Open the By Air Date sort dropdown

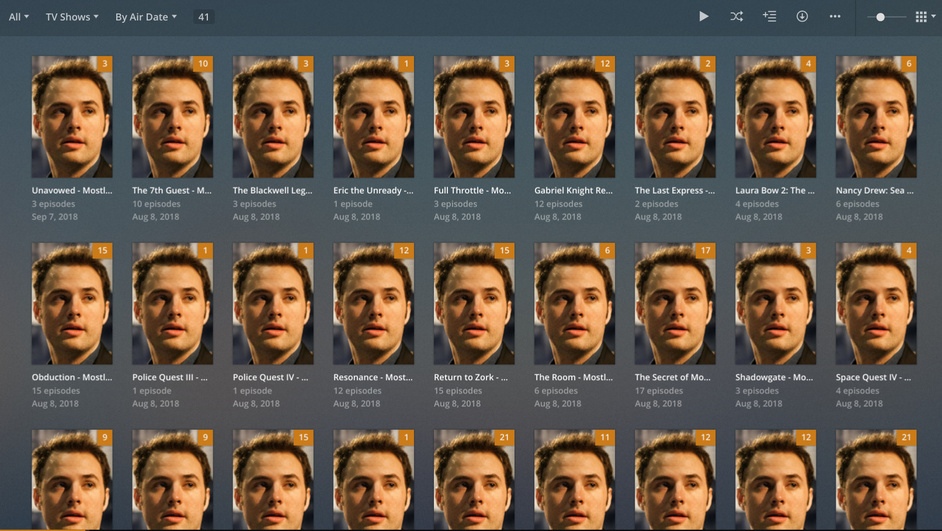pyautogui.click(x=146, y=17)
